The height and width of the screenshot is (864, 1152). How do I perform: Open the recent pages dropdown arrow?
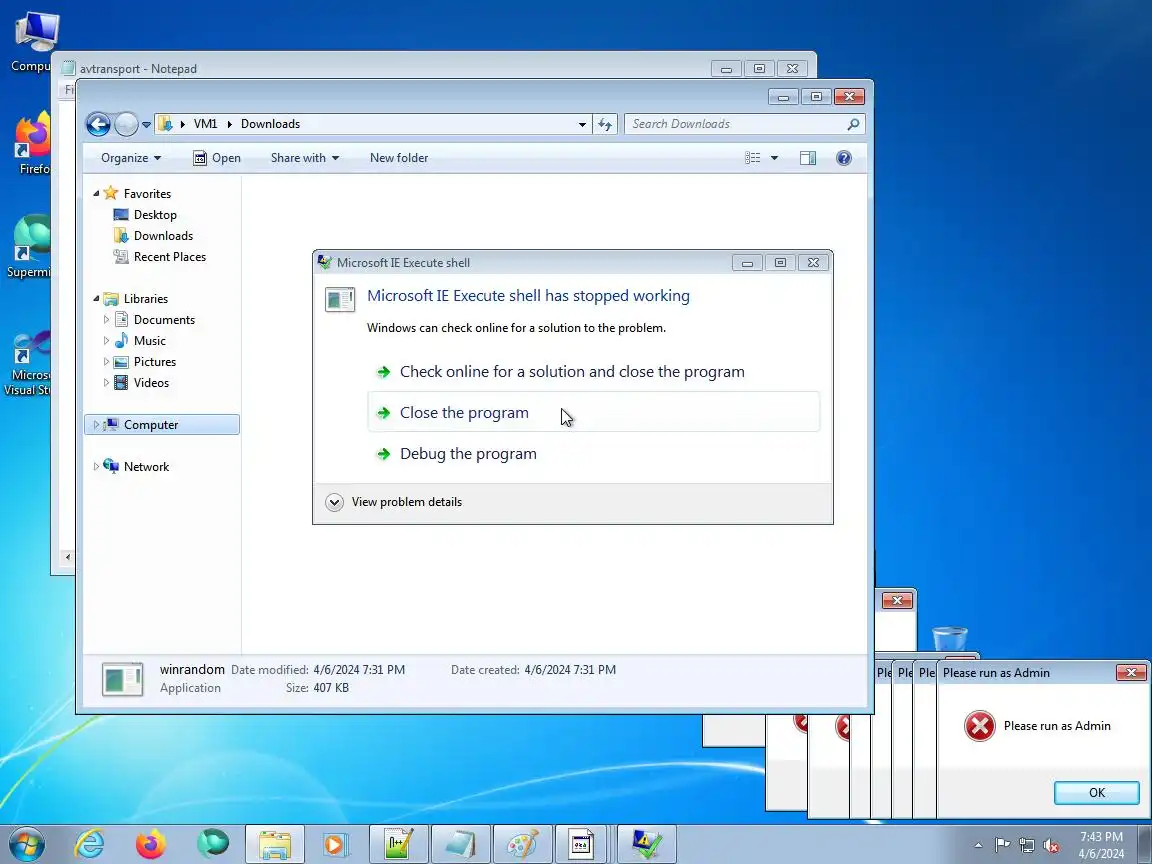tap(146, 125)
